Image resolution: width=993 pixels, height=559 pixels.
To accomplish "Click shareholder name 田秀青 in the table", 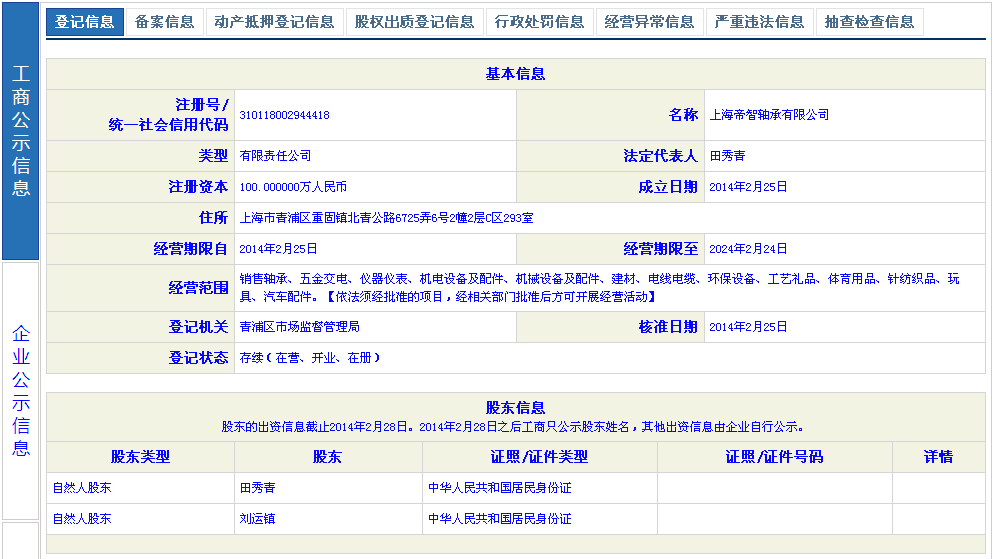I will click(257, 488).
